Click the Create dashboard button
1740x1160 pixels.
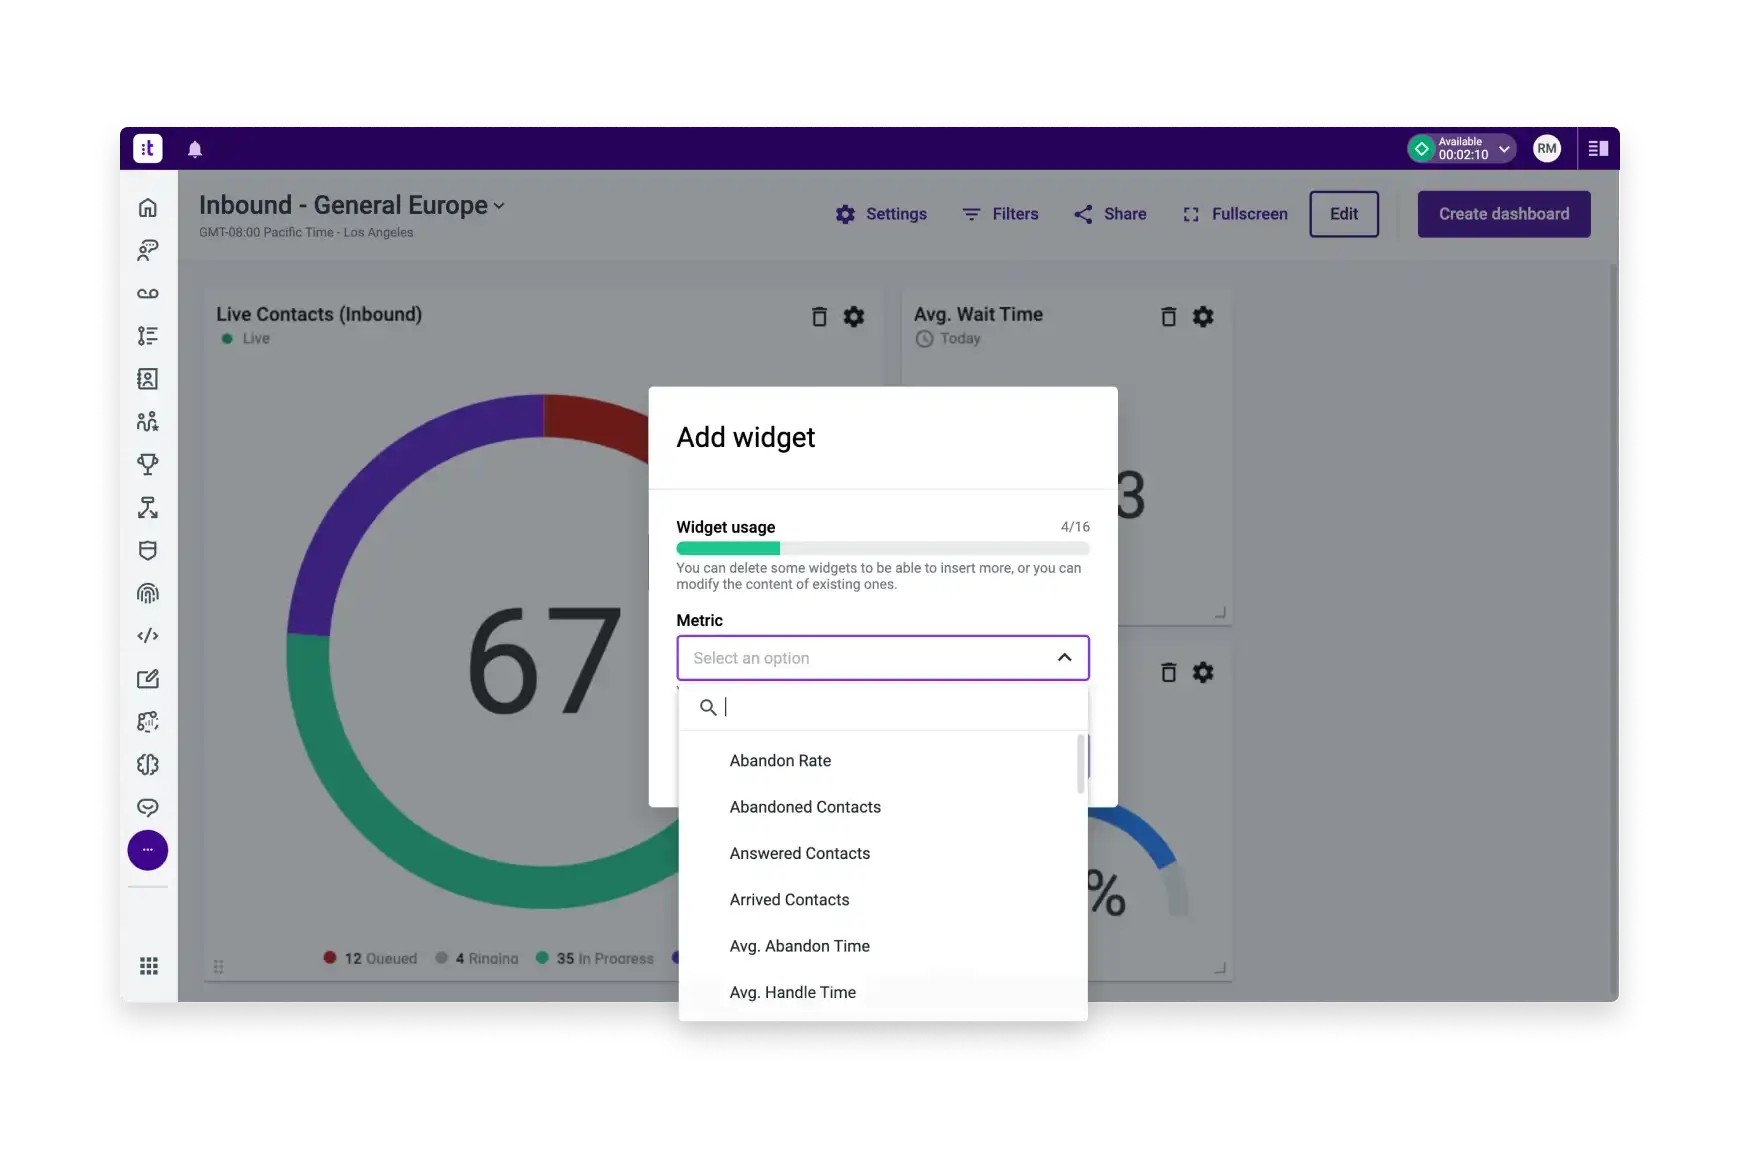1503,214
